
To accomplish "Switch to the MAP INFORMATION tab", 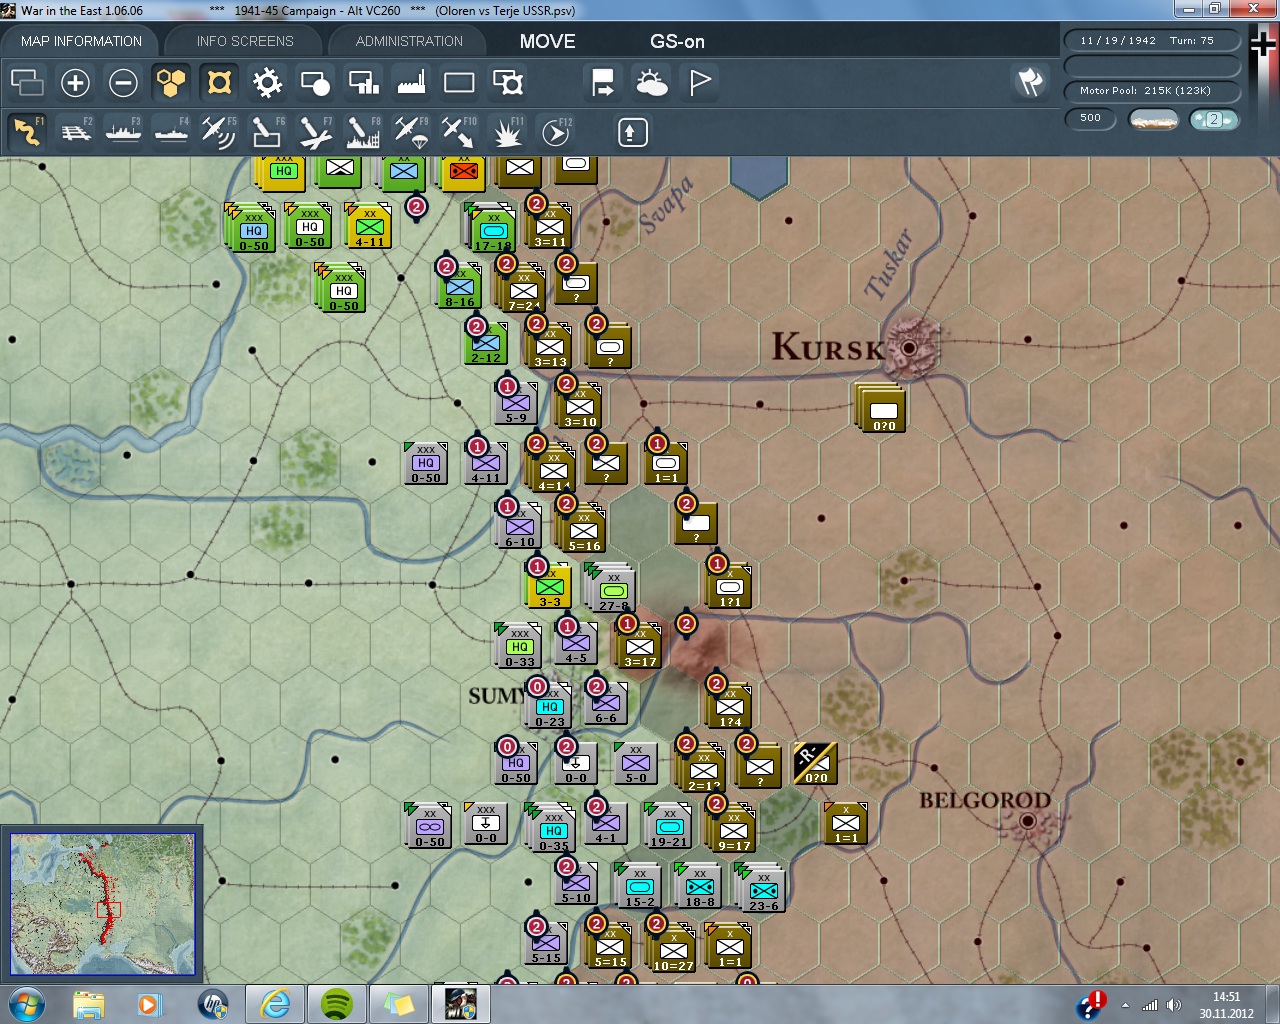I will (x=81, y=41).
